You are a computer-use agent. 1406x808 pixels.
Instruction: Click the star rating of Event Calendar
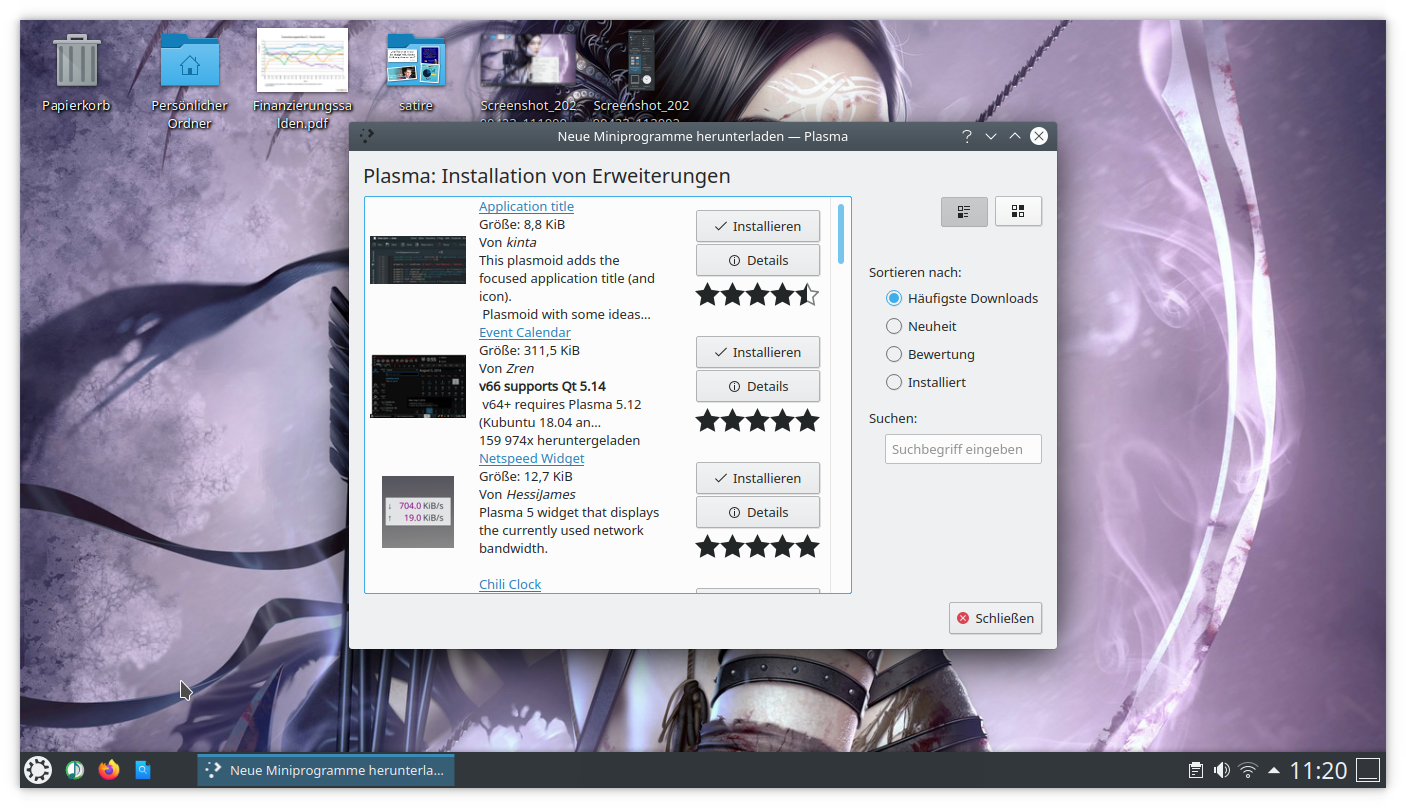pos(758,420)
